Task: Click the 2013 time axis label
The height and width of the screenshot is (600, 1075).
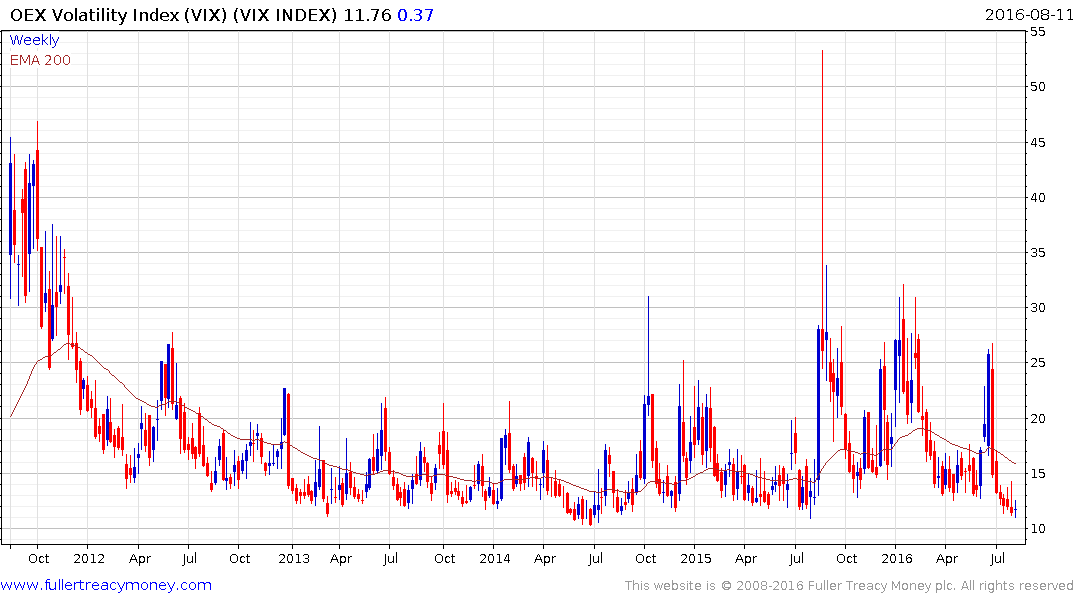Action: click(x=294, y=558)
